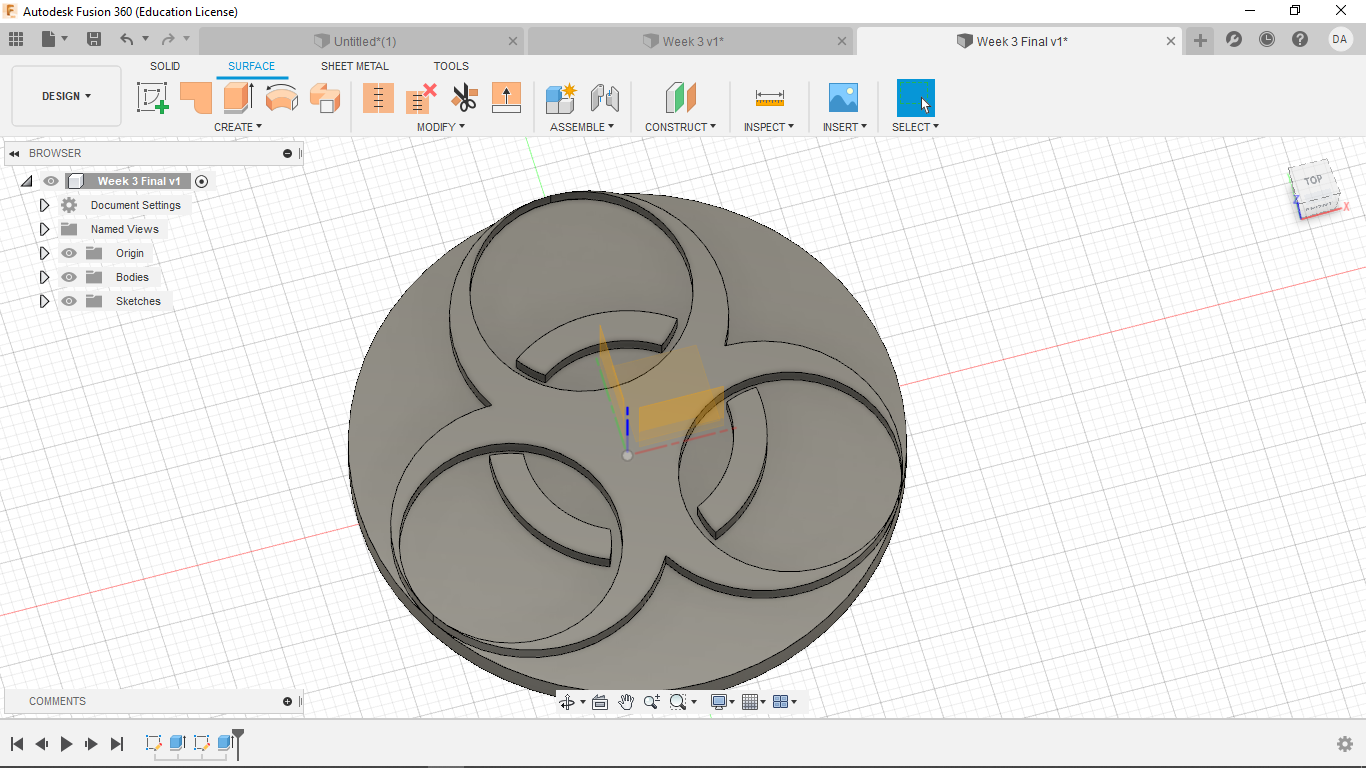Screen dimensions: 1366x768
Task: Select the Zoom tool in navigation bar
Action: click(x=652, y=702)
